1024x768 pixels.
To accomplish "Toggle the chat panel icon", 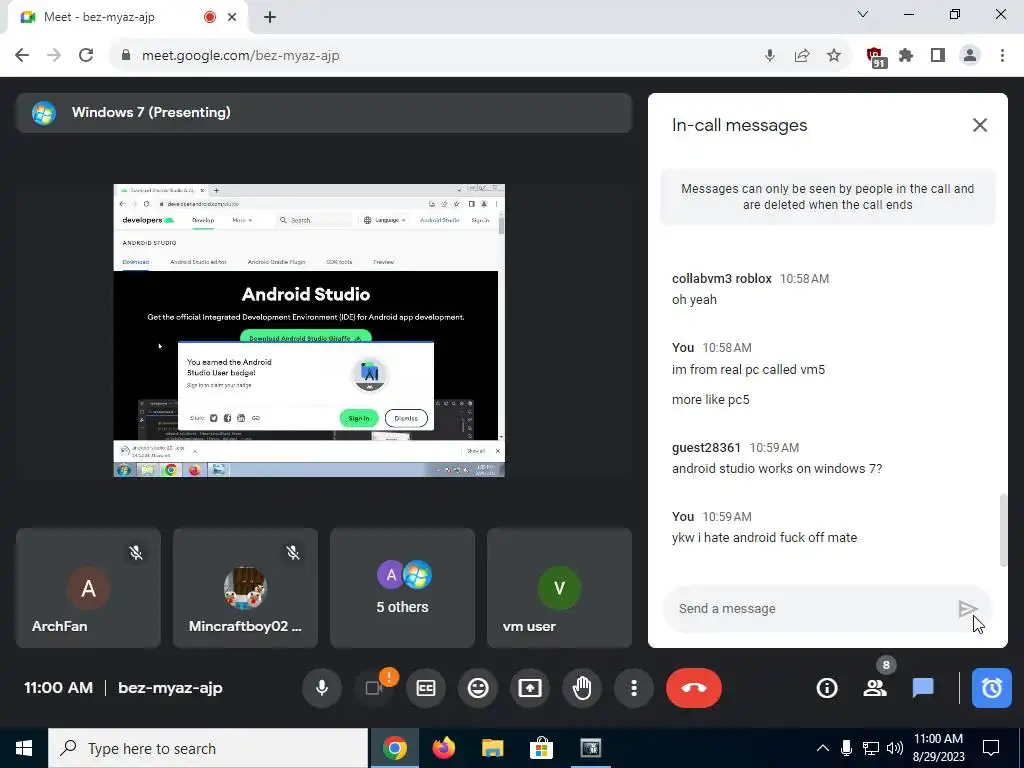I will [923, 688].
